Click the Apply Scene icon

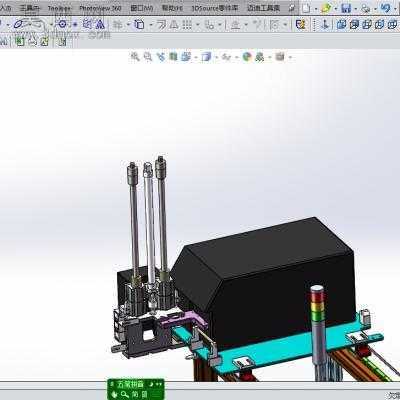[x=259, y=57]
